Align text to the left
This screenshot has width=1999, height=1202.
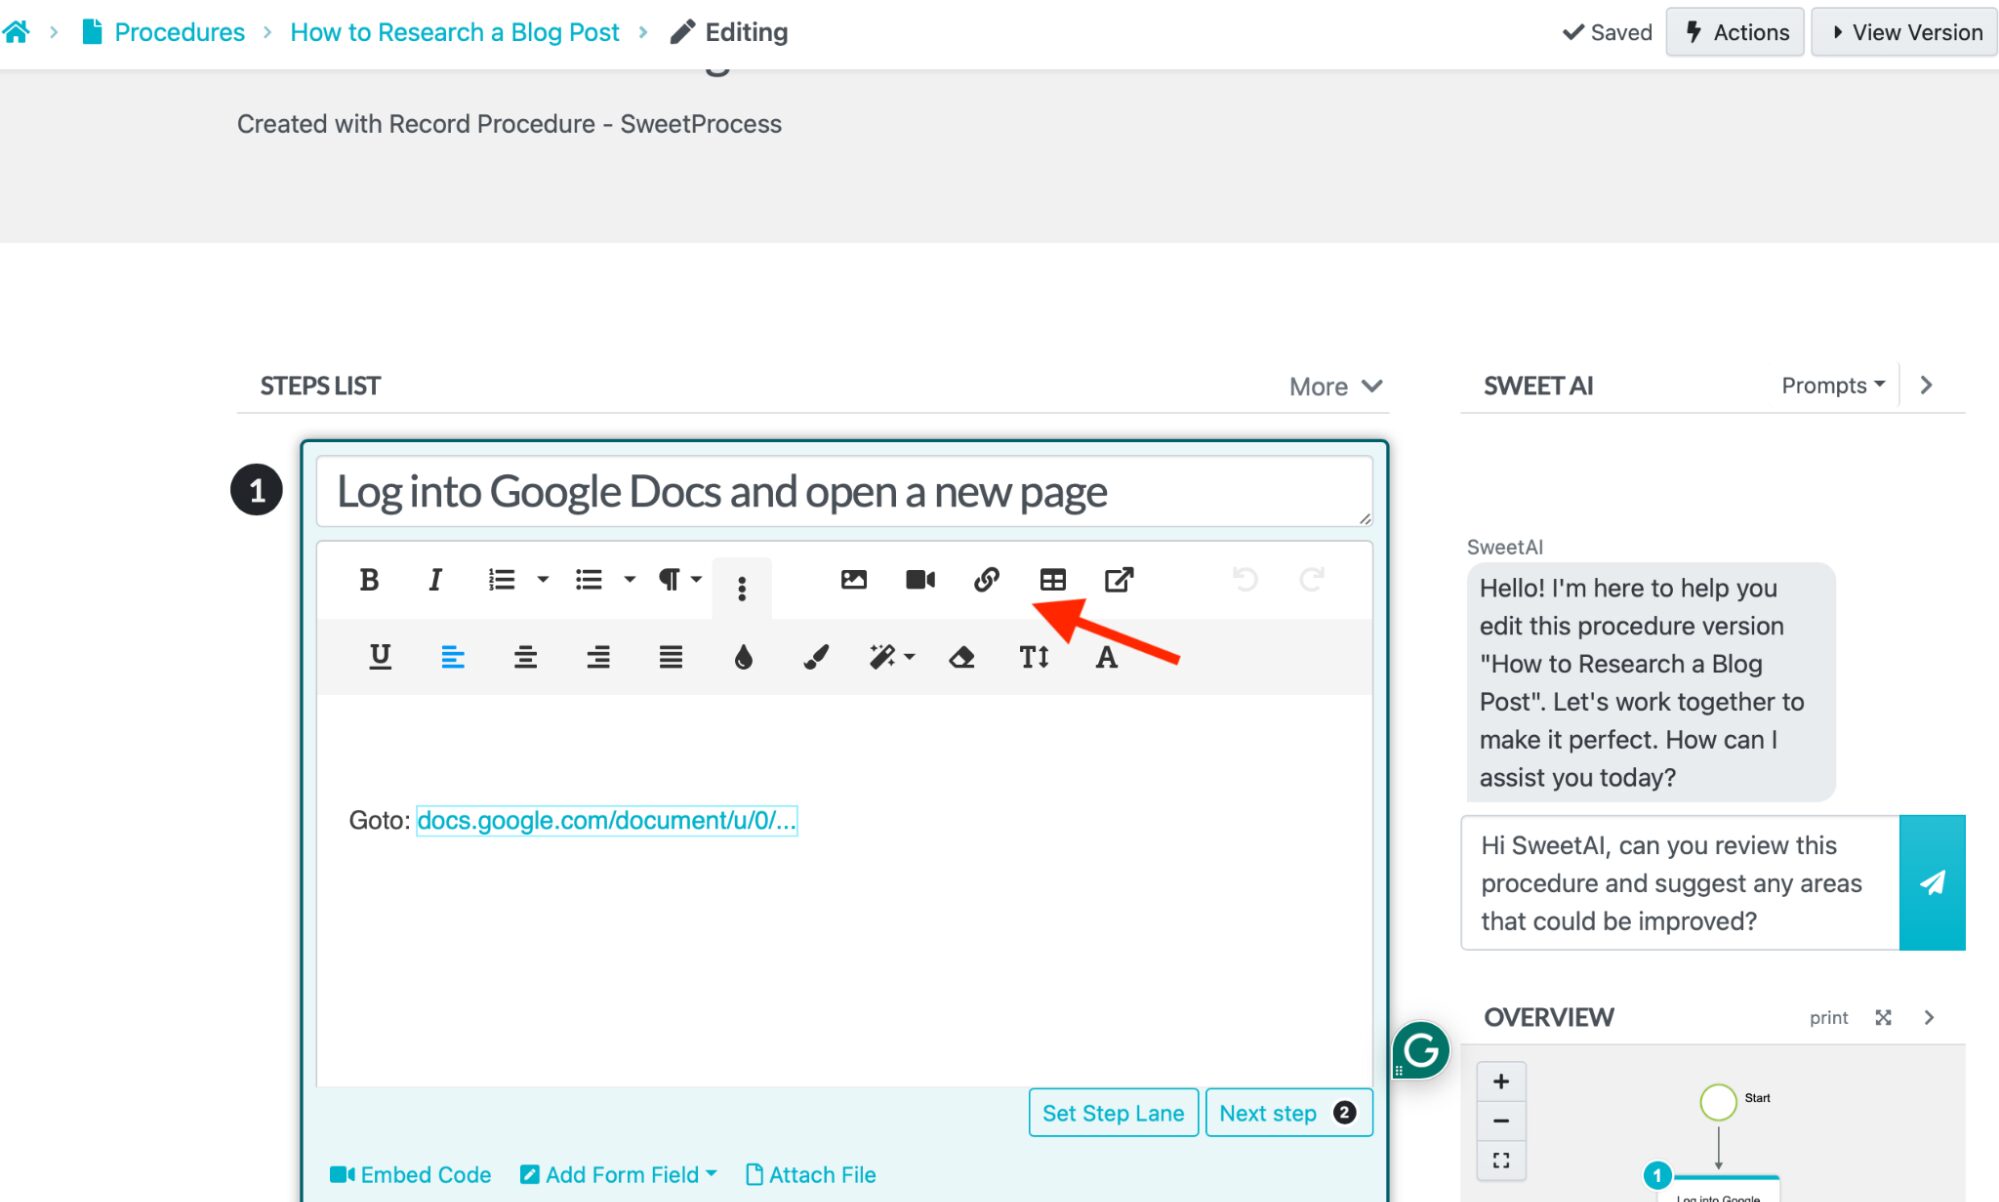click(453, 657)
